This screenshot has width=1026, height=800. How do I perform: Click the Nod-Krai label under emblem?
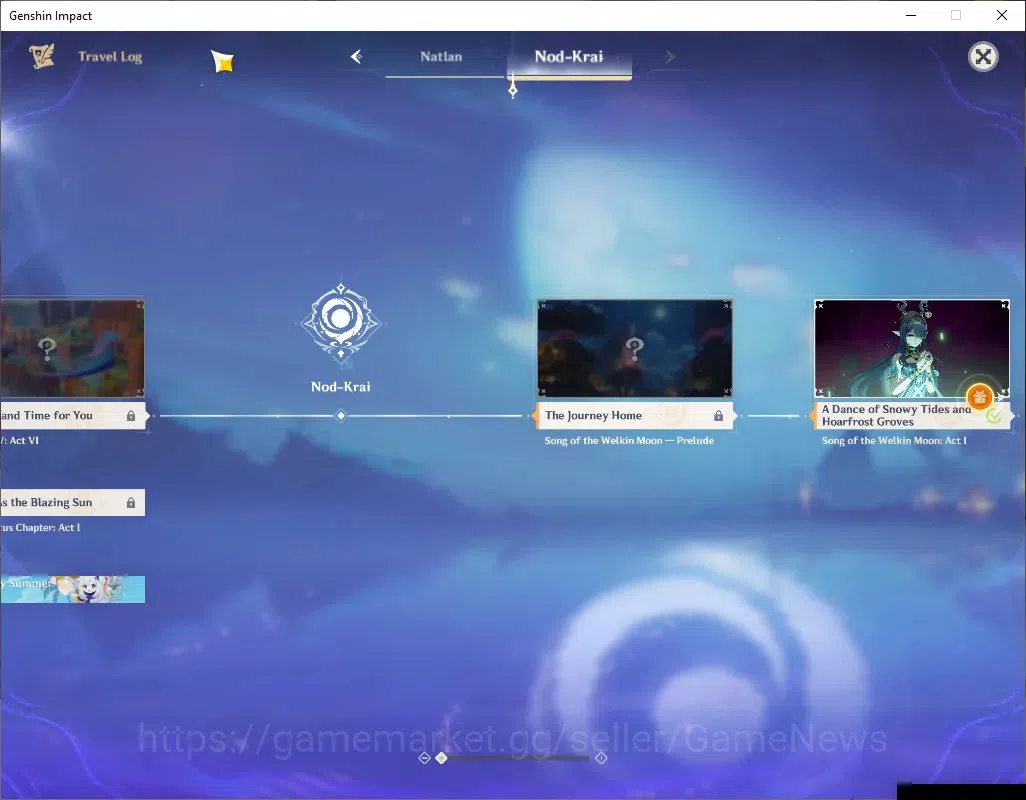click(341, 387)
